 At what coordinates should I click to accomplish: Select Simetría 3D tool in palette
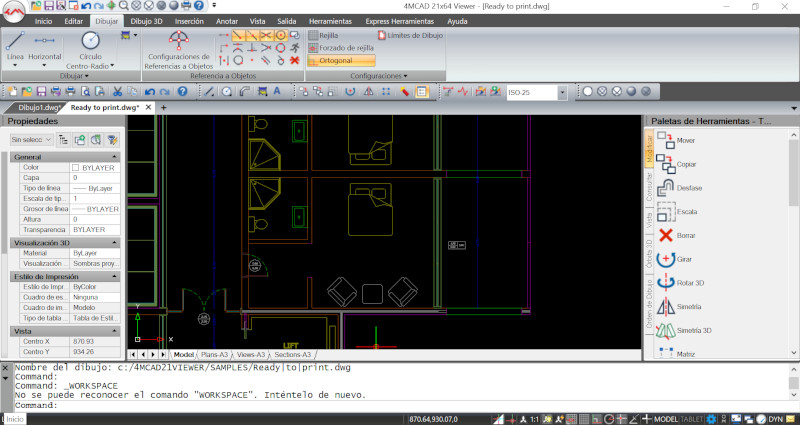684,330
